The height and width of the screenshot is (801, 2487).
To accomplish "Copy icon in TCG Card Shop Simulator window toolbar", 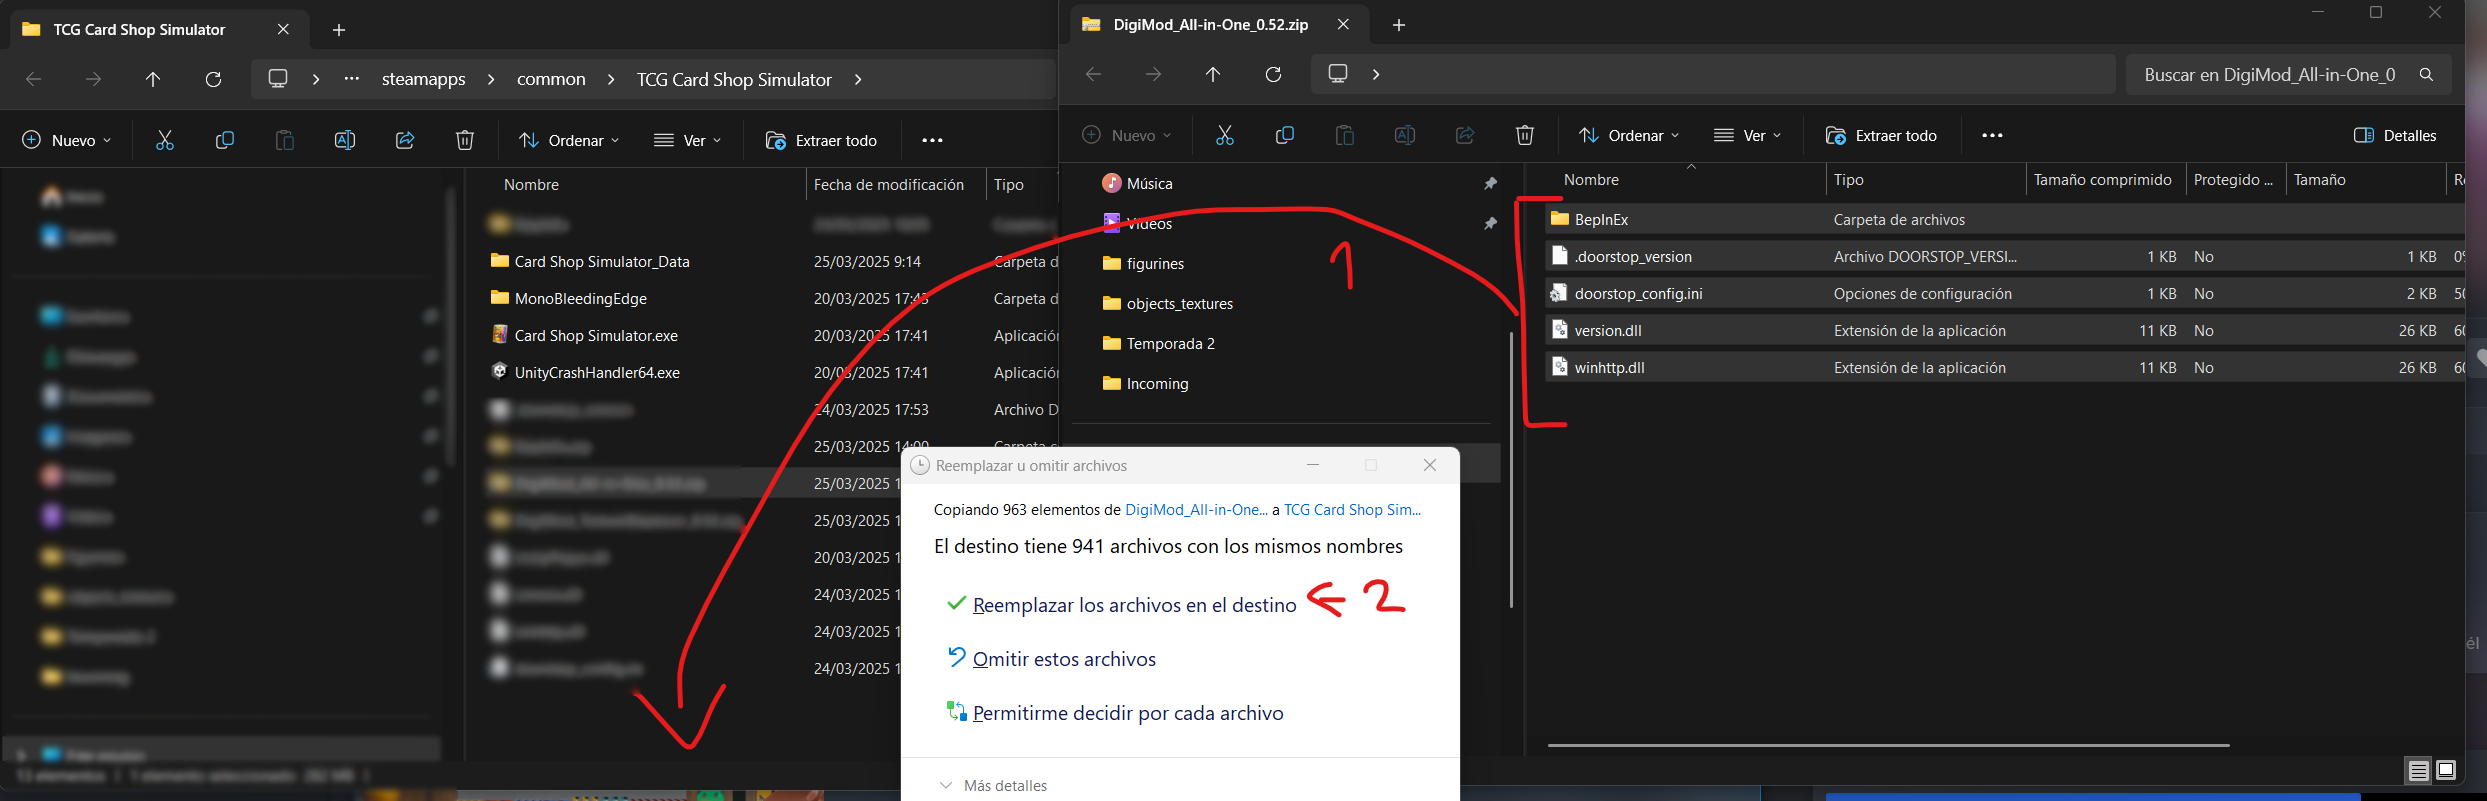I will [225, 140].
